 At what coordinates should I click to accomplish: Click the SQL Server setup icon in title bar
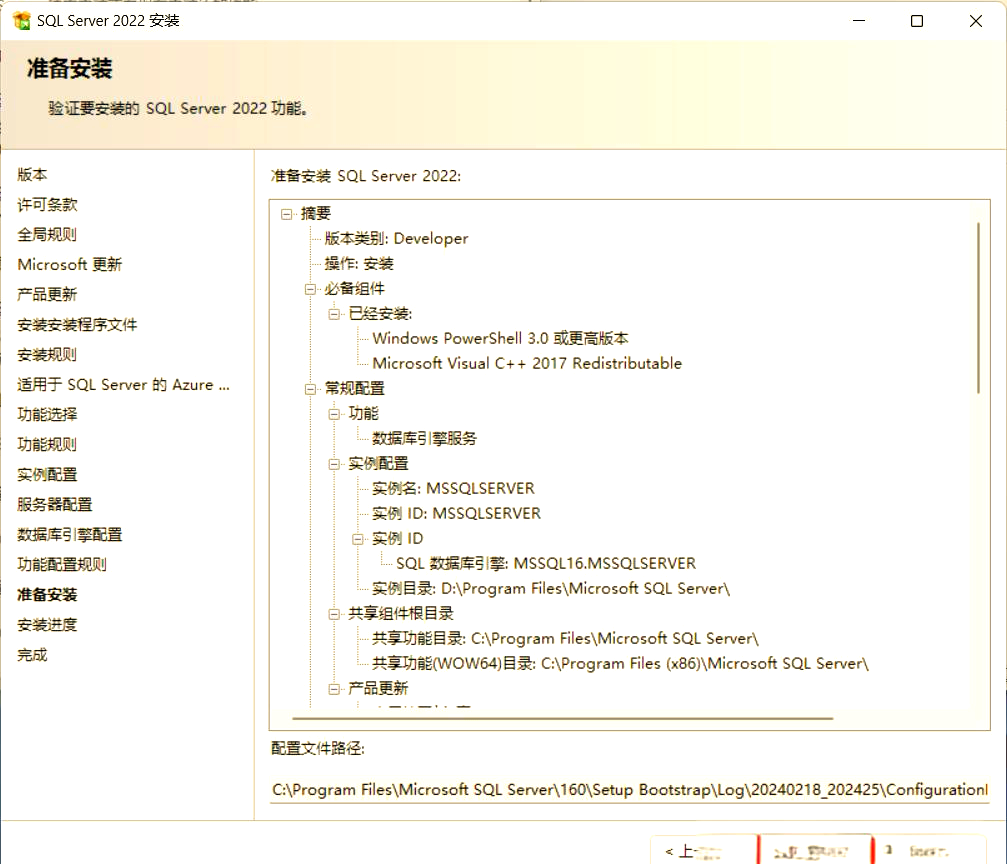(22, 21)
